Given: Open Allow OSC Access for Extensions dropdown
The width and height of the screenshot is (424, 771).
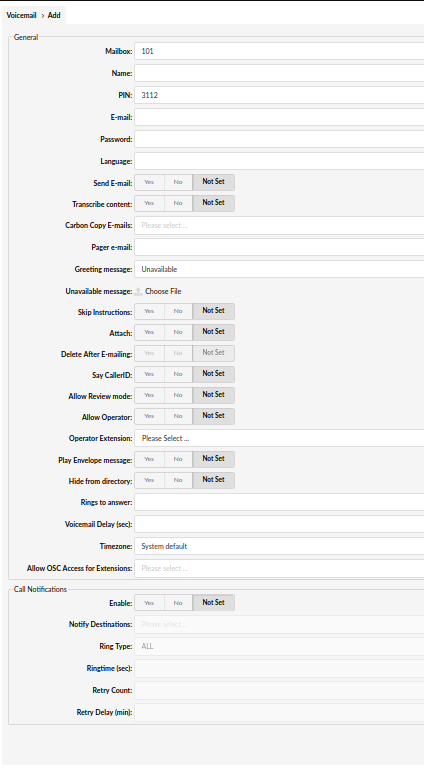Looking at the screenshot, I should [279, 569].
